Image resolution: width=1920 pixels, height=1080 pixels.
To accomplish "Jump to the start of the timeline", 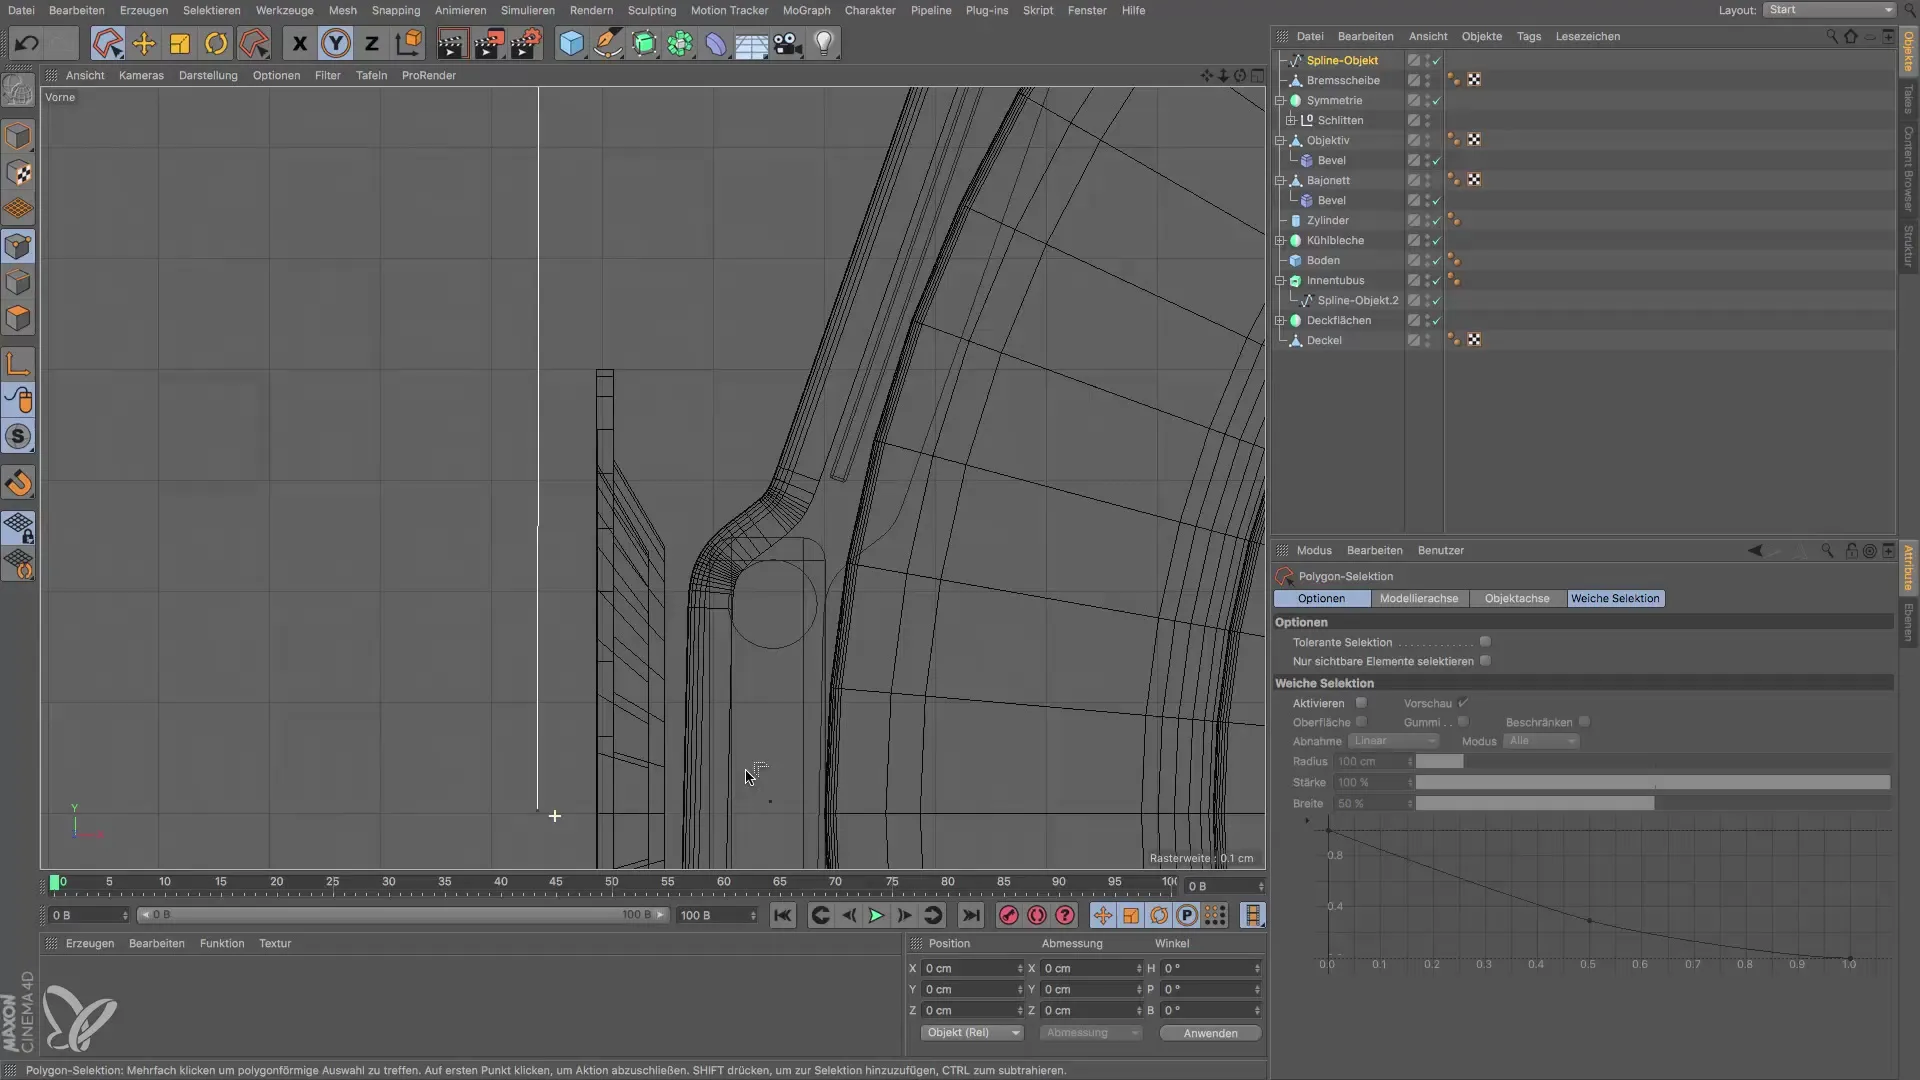I will tap(783, 915).
